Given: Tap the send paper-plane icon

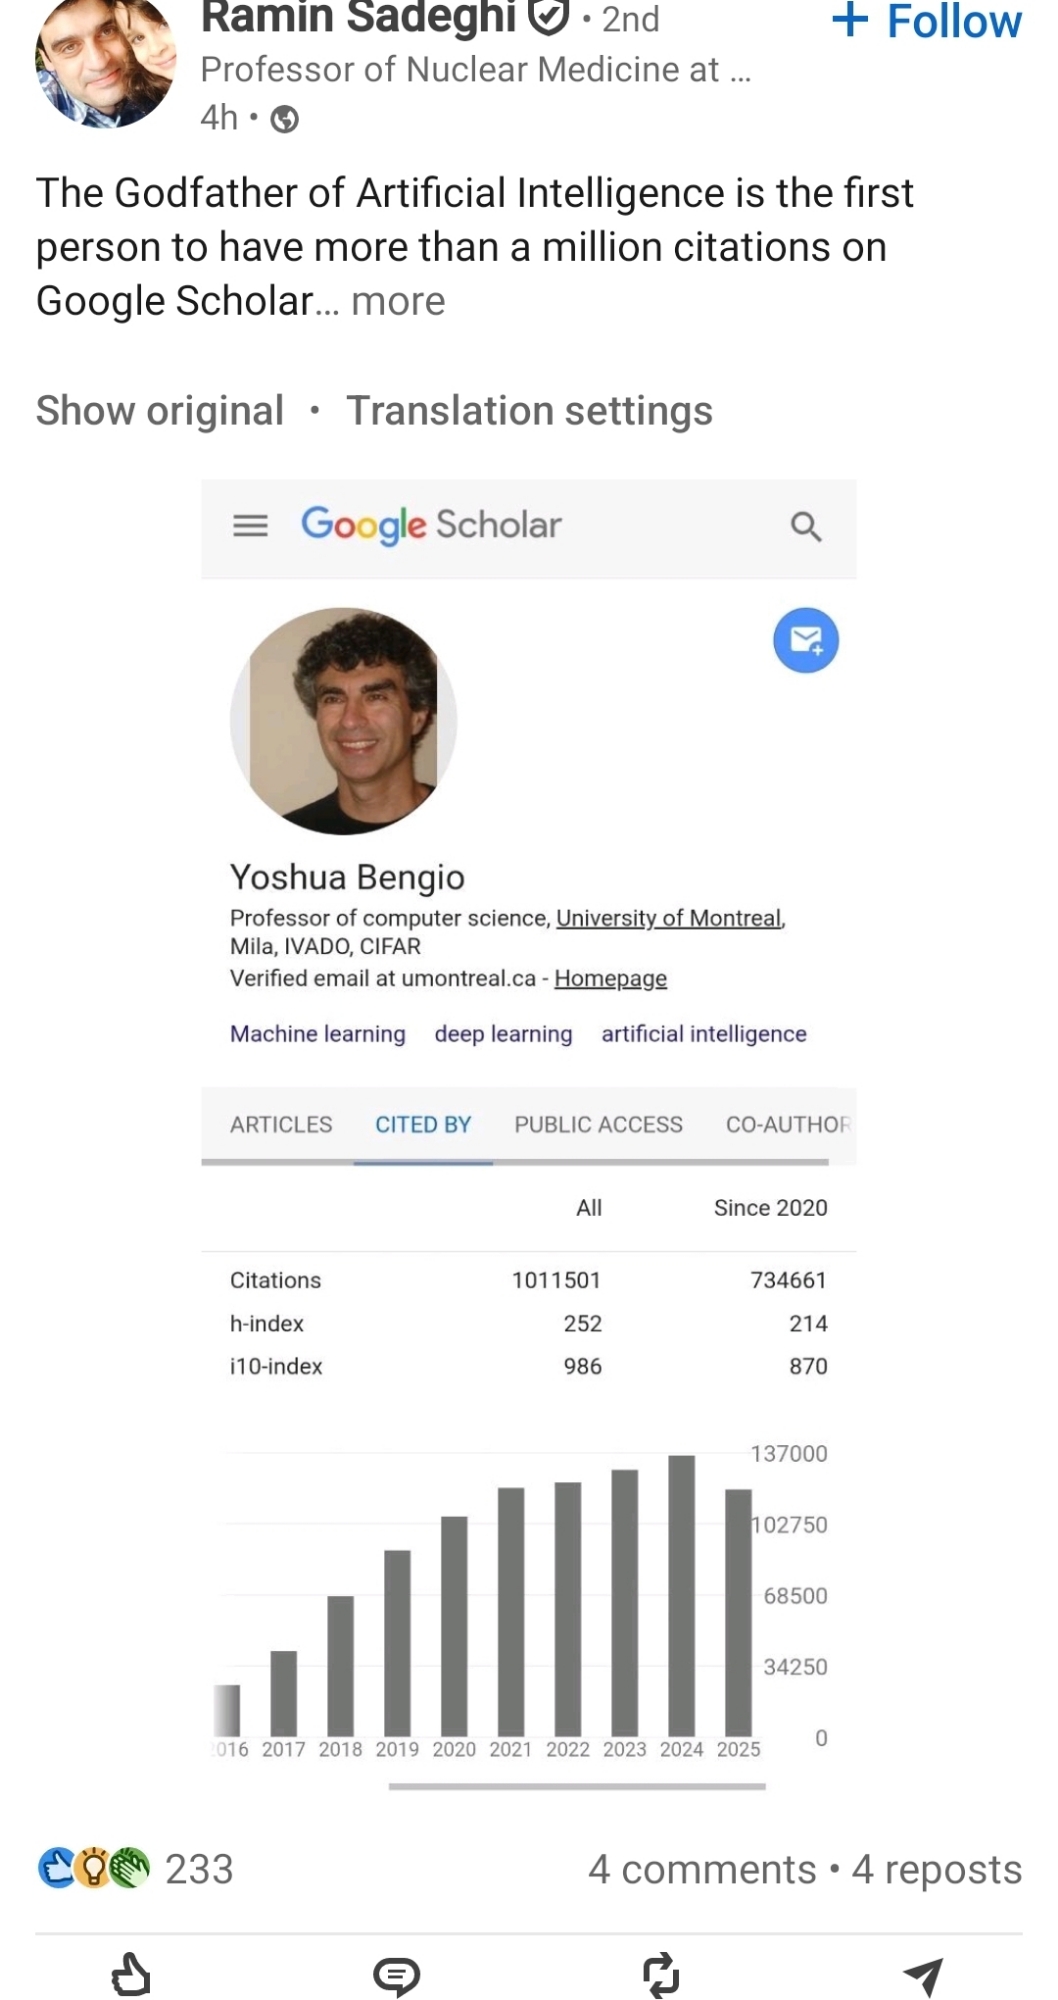Looking at the screenshot, I should tap(923, 1975).
